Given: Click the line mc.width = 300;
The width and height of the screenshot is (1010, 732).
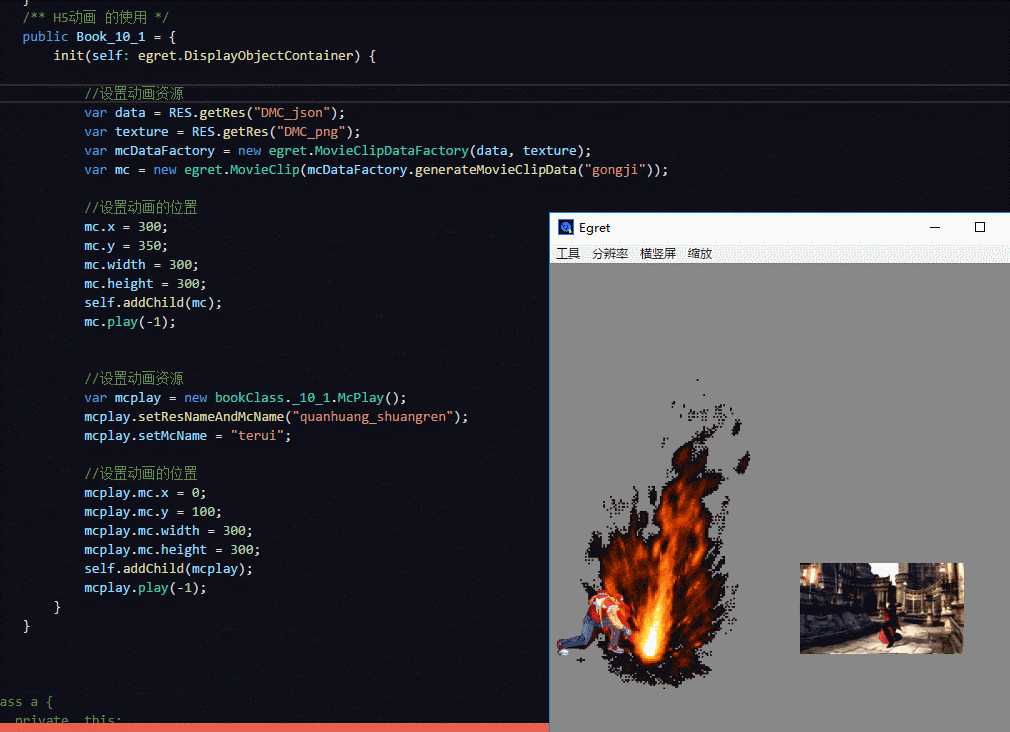Looking at the screenshot, I should click(141, 265).
